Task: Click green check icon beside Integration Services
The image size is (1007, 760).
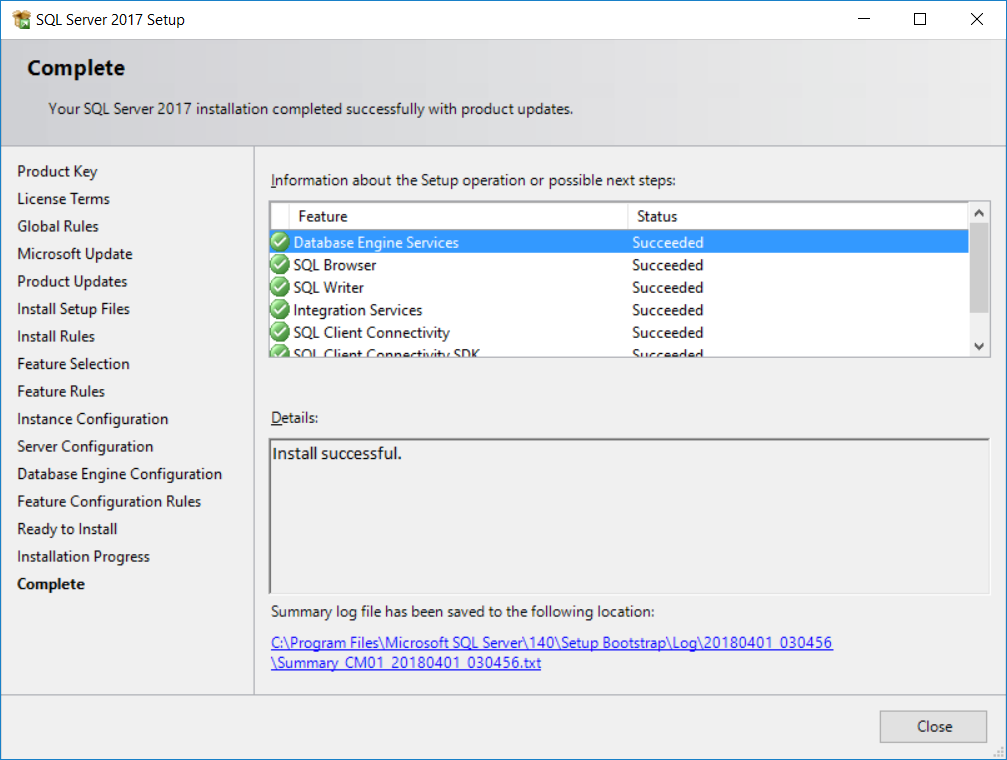Action: point(280,310)
